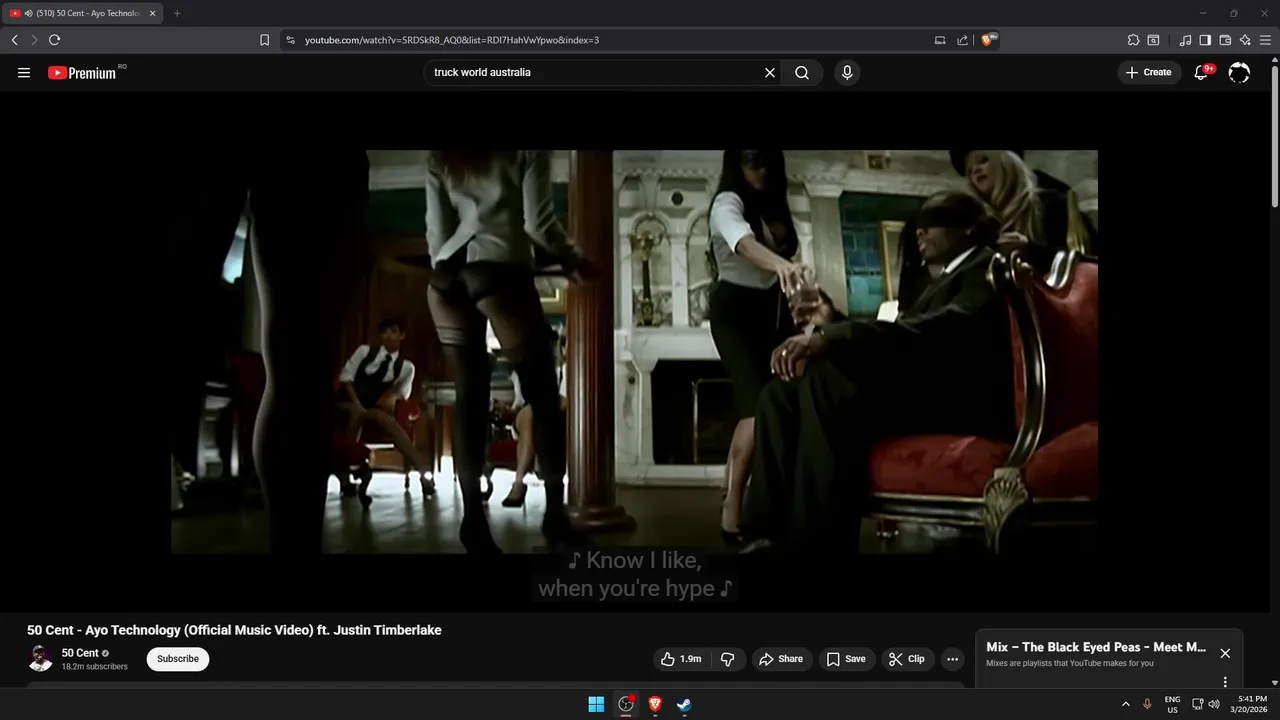Start voice search with the microphone
The height and width of the screenshot is (720, 1280).
pos(847,72)
